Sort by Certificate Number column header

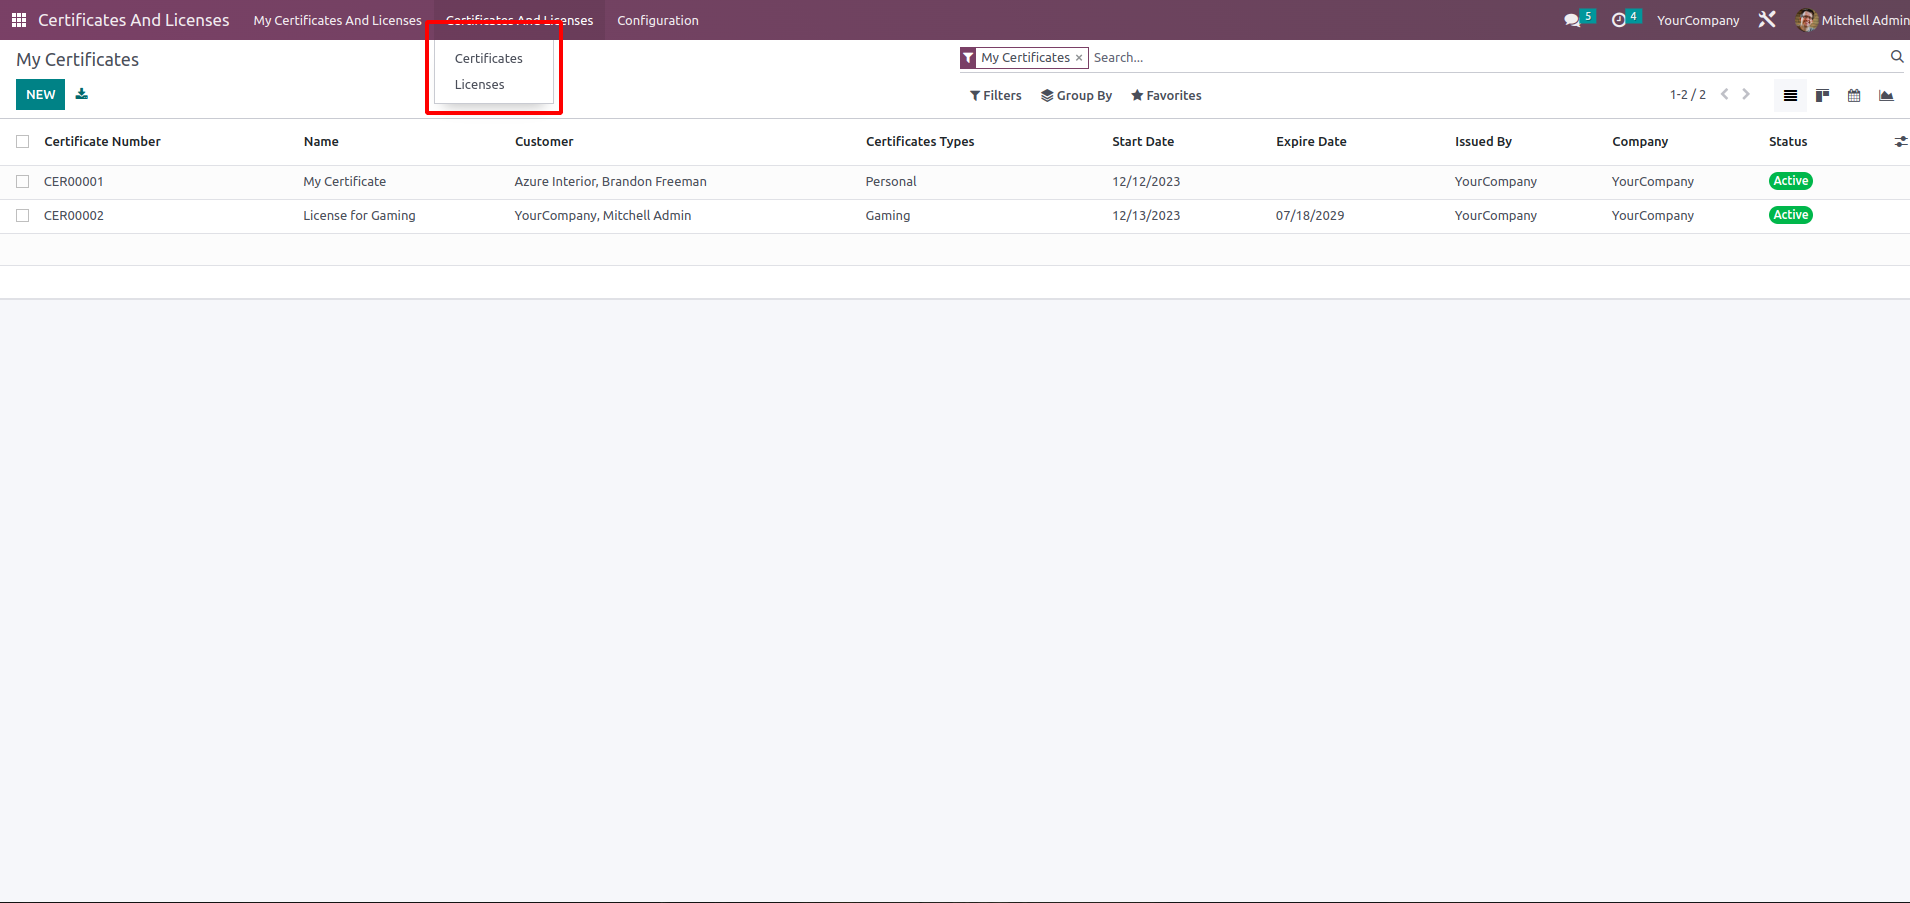102,142
